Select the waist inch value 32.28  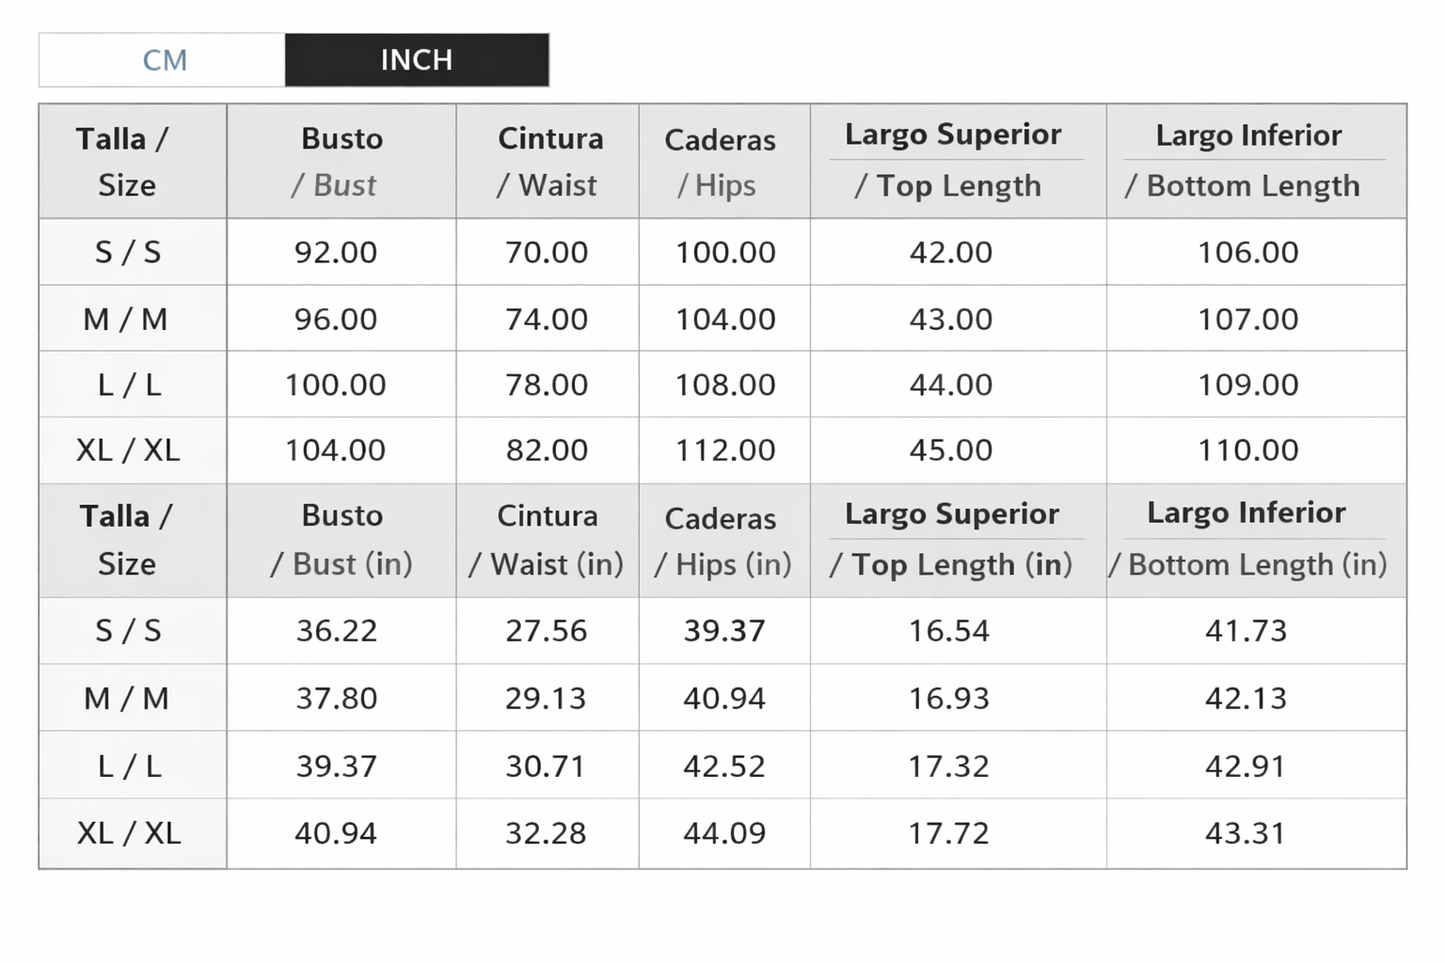point(546,833)
